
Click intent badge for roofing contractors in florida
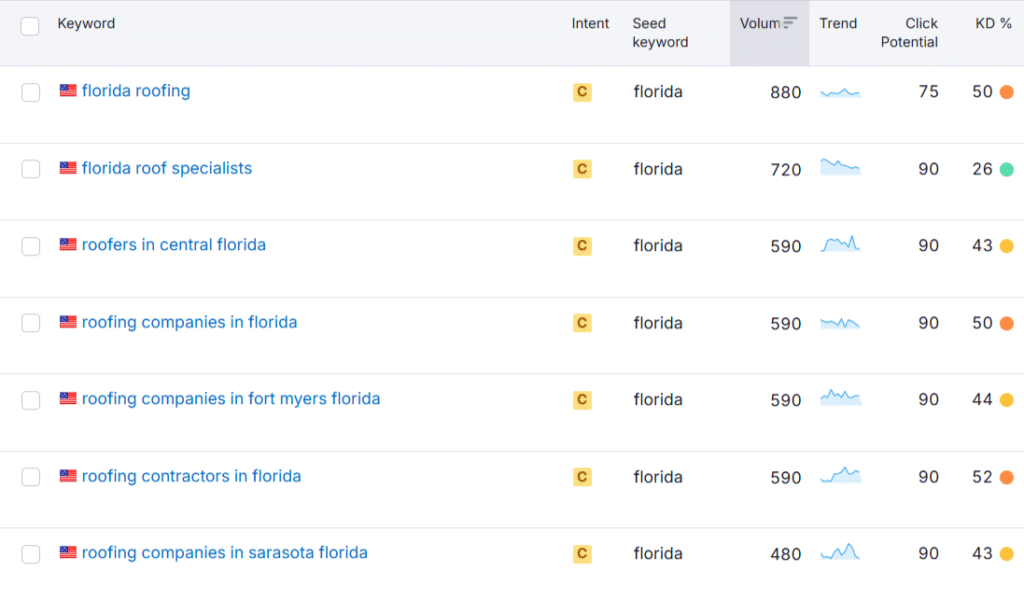pos(582,477)
